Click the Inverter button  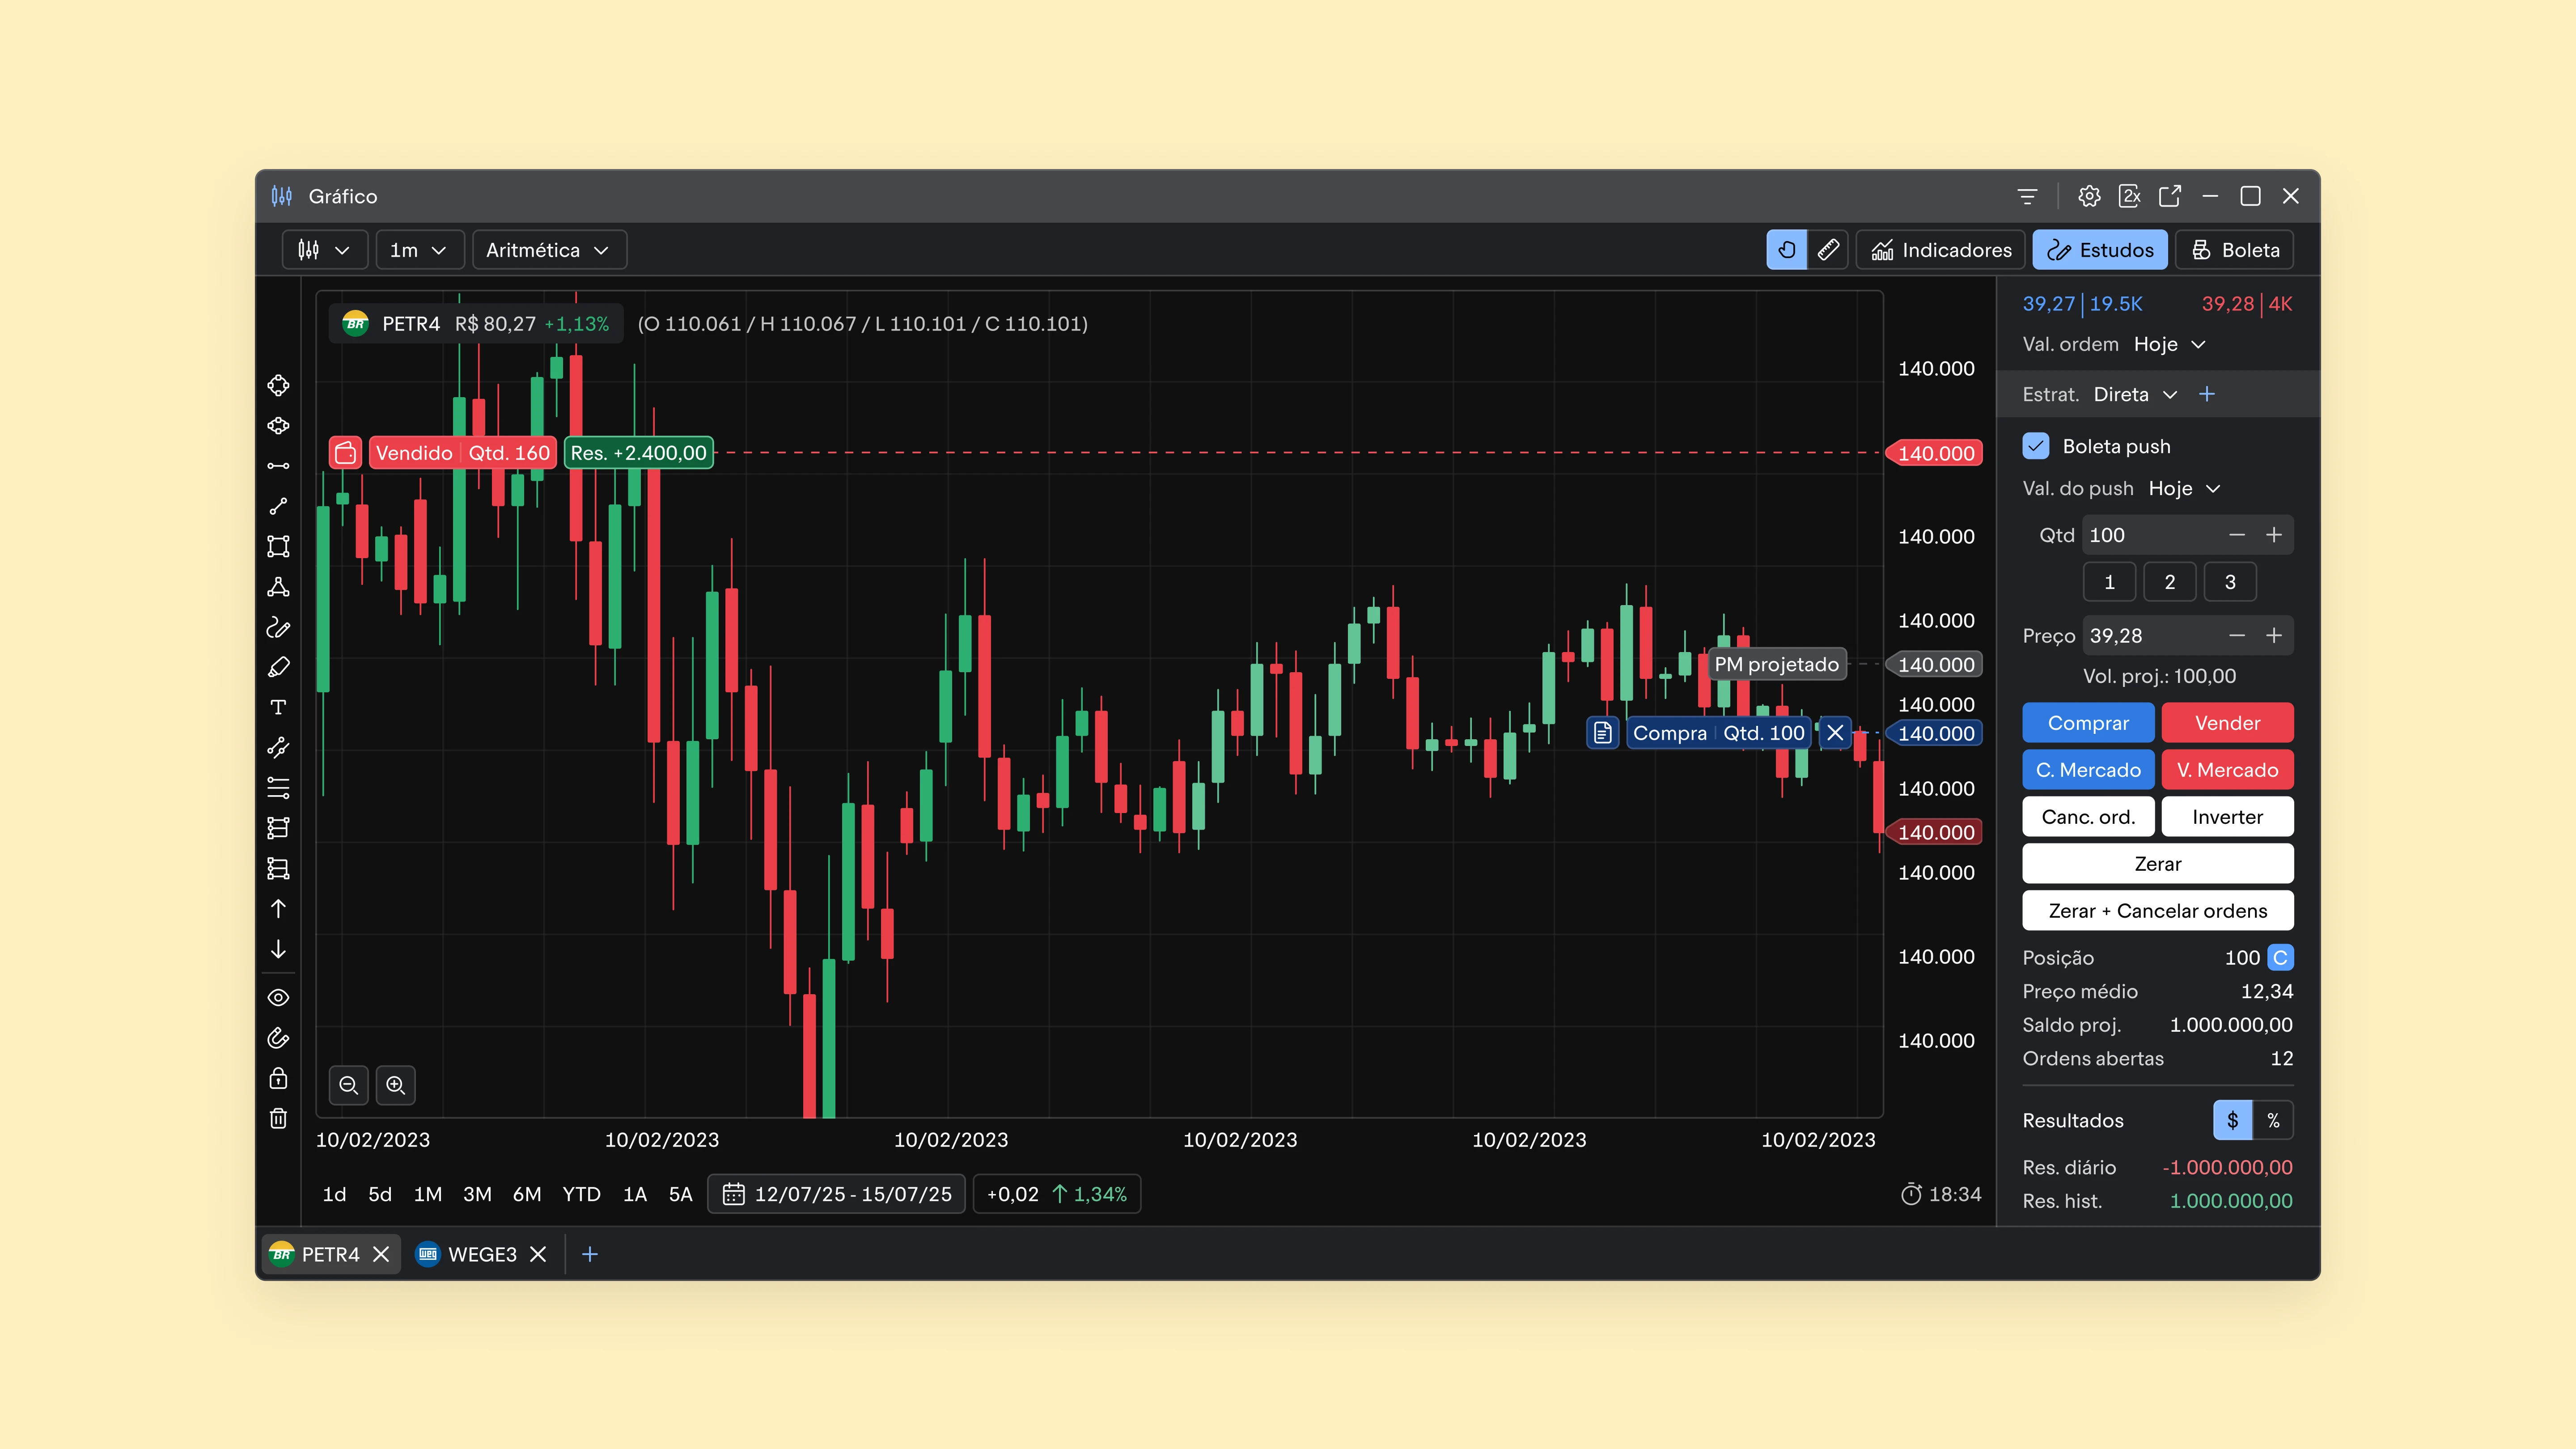tap(2227, 817)
